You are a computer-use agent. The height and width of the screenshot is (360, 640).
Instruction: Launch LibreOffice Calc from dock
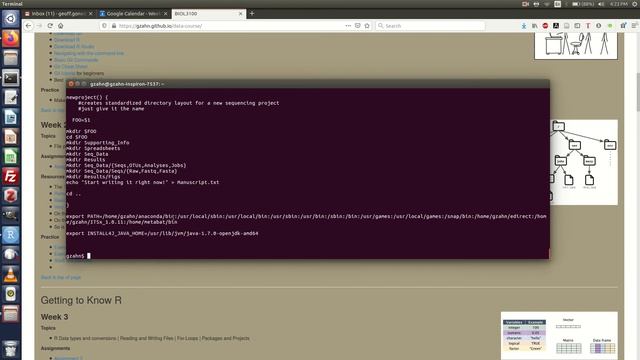[11, 156]
